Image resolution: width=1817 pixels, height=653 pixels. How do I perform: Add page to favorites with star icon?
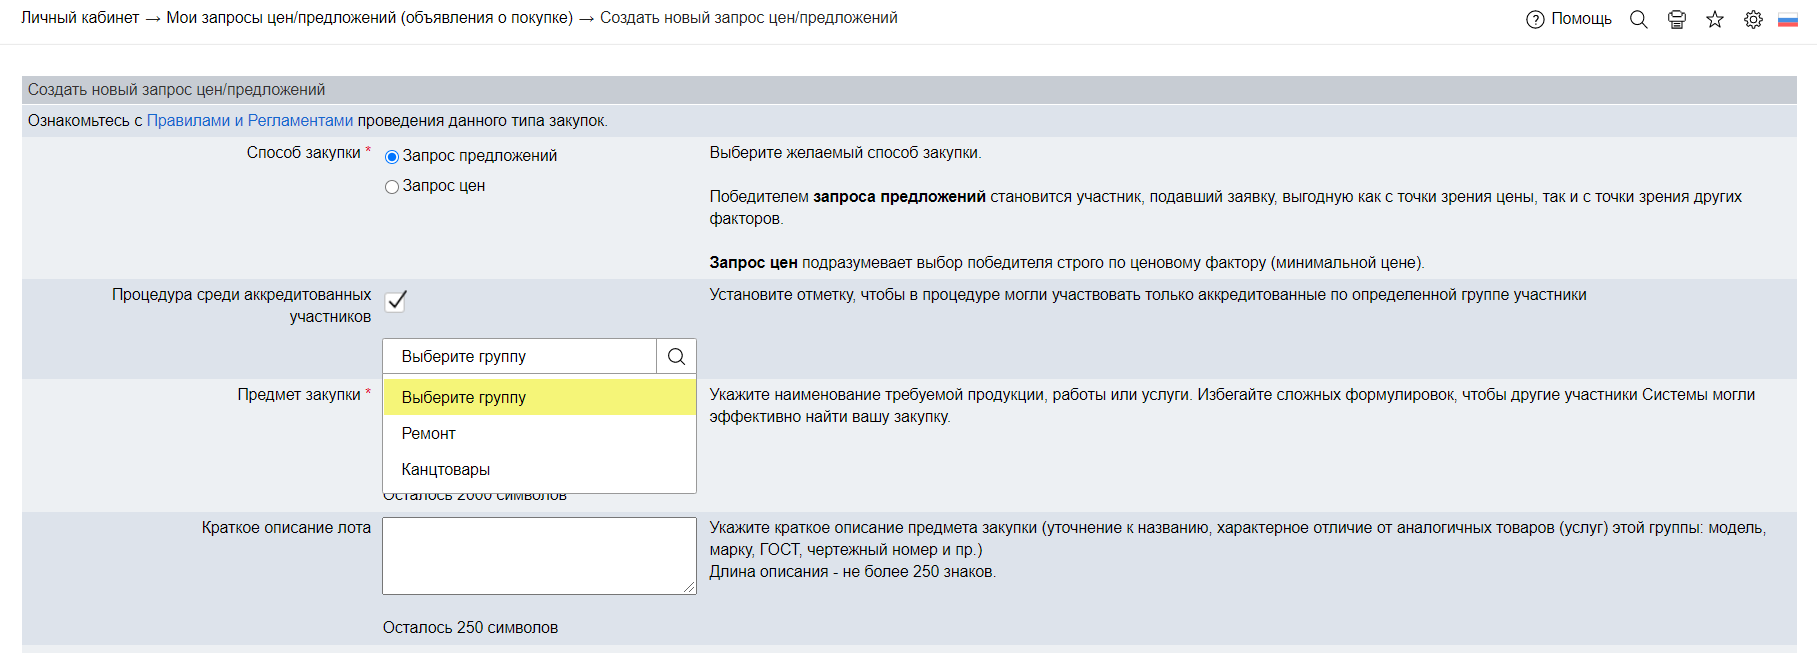tap(1715, 19)
